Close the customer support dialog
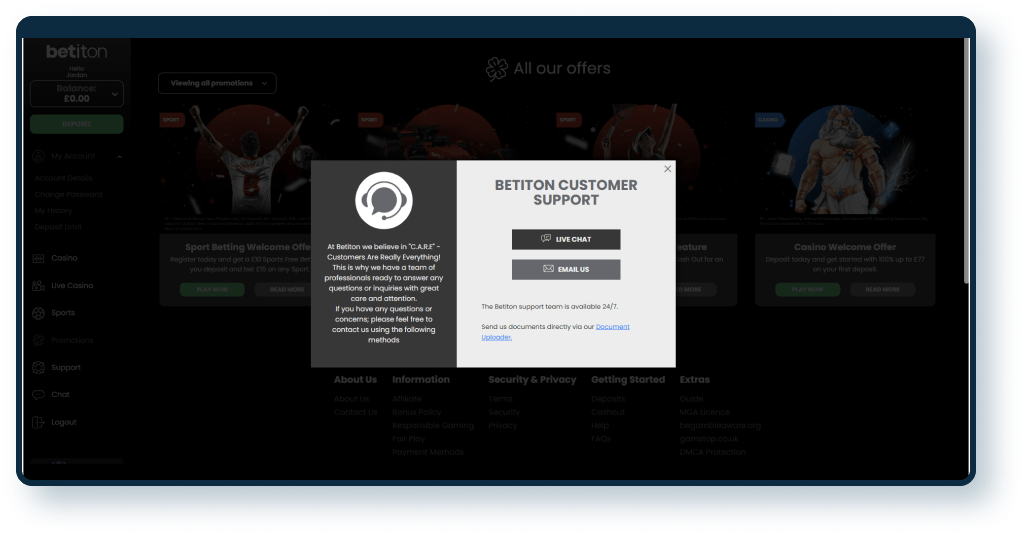 click(668, 169)
